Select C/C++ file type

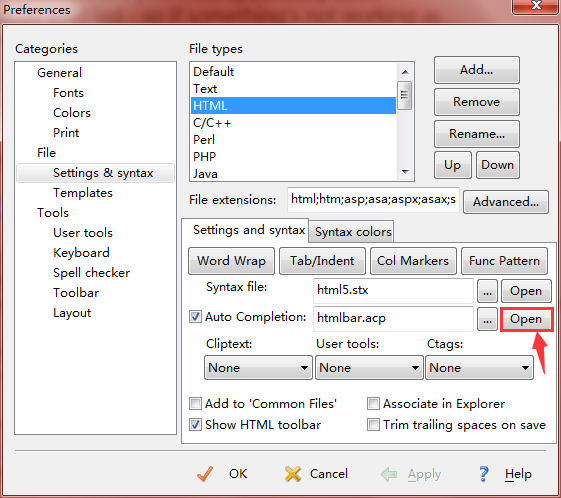293,123
